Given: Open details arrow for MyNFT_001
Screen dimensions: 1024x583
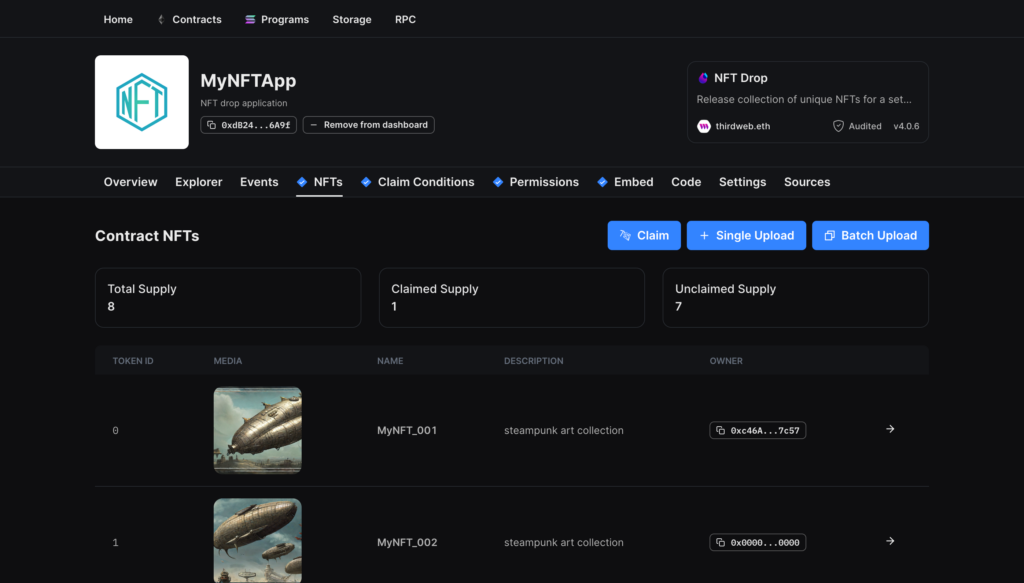Looking at the screenshot, I should click(890, 429).
